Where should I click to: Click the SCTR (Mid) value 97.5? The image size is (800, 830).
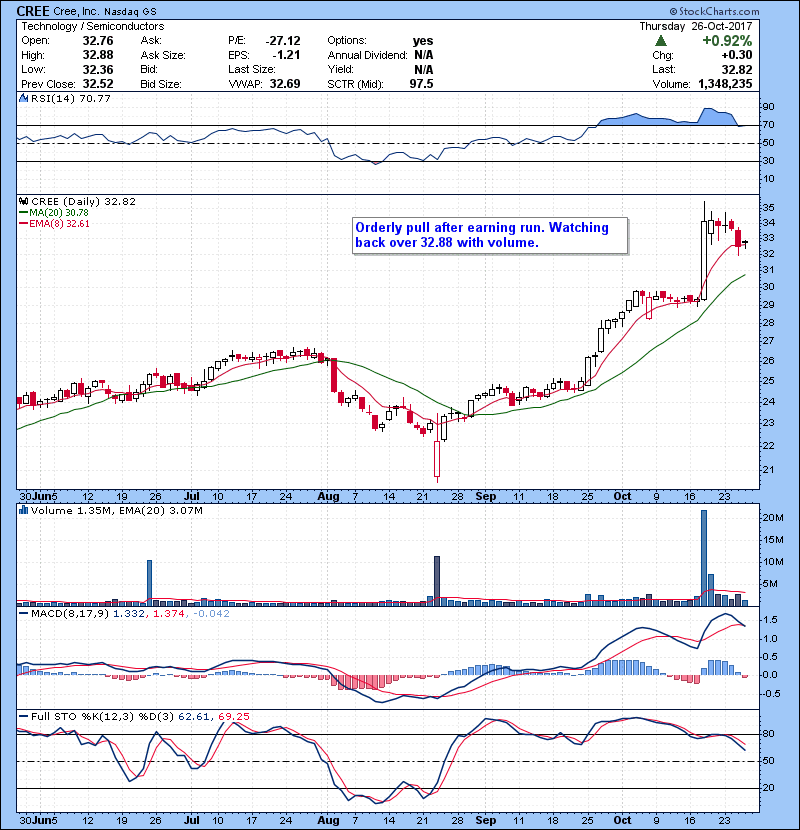421,84
